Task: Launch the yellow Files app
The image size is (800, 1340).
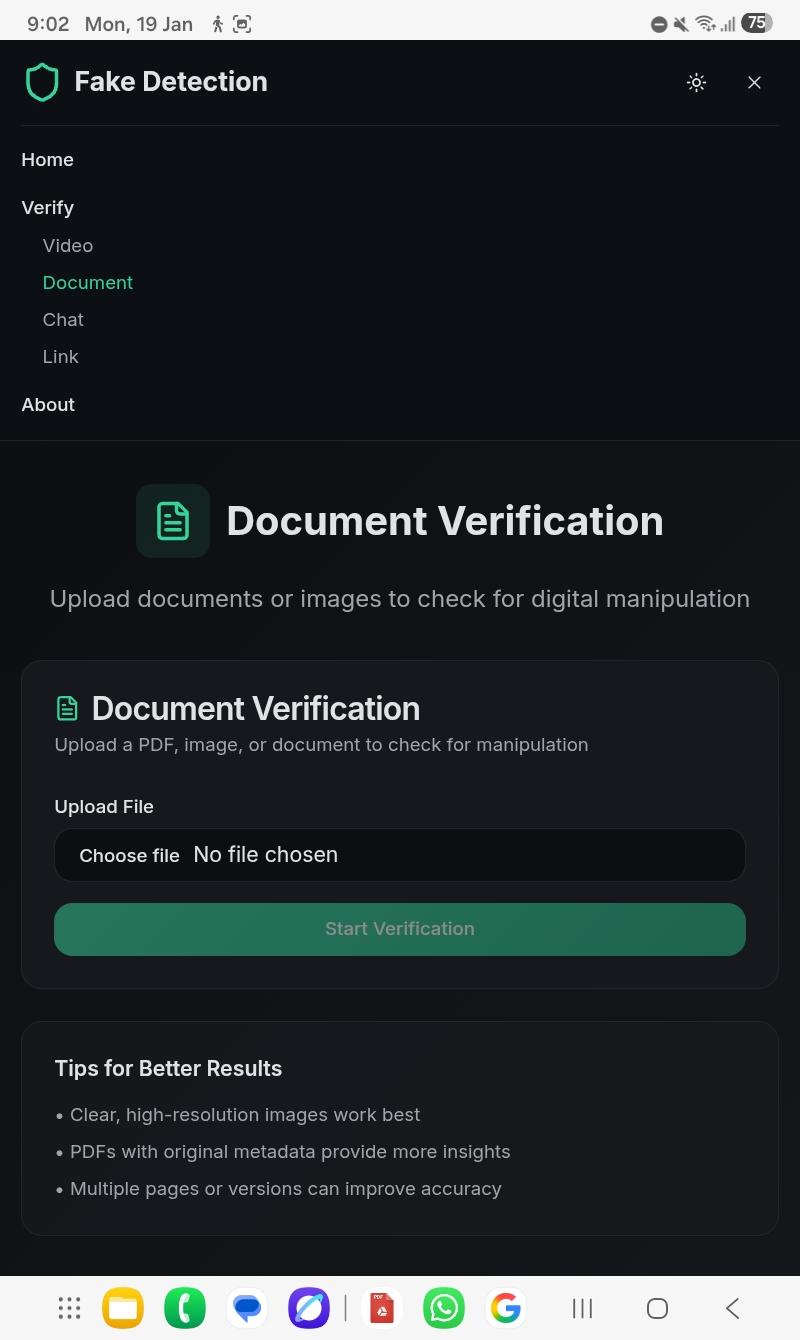Action: (x=123, y=1308)
